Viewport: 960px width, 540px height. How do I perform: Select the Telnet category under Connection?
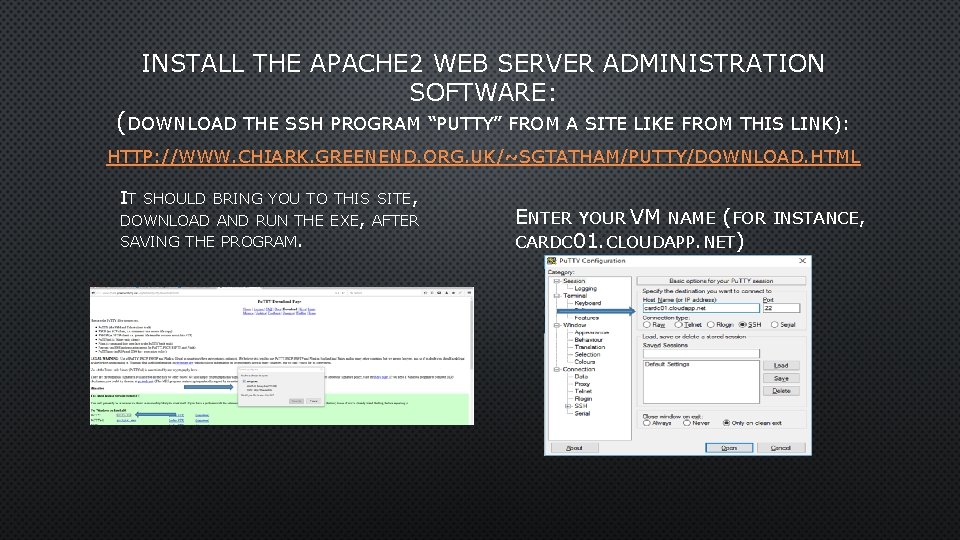583,391
